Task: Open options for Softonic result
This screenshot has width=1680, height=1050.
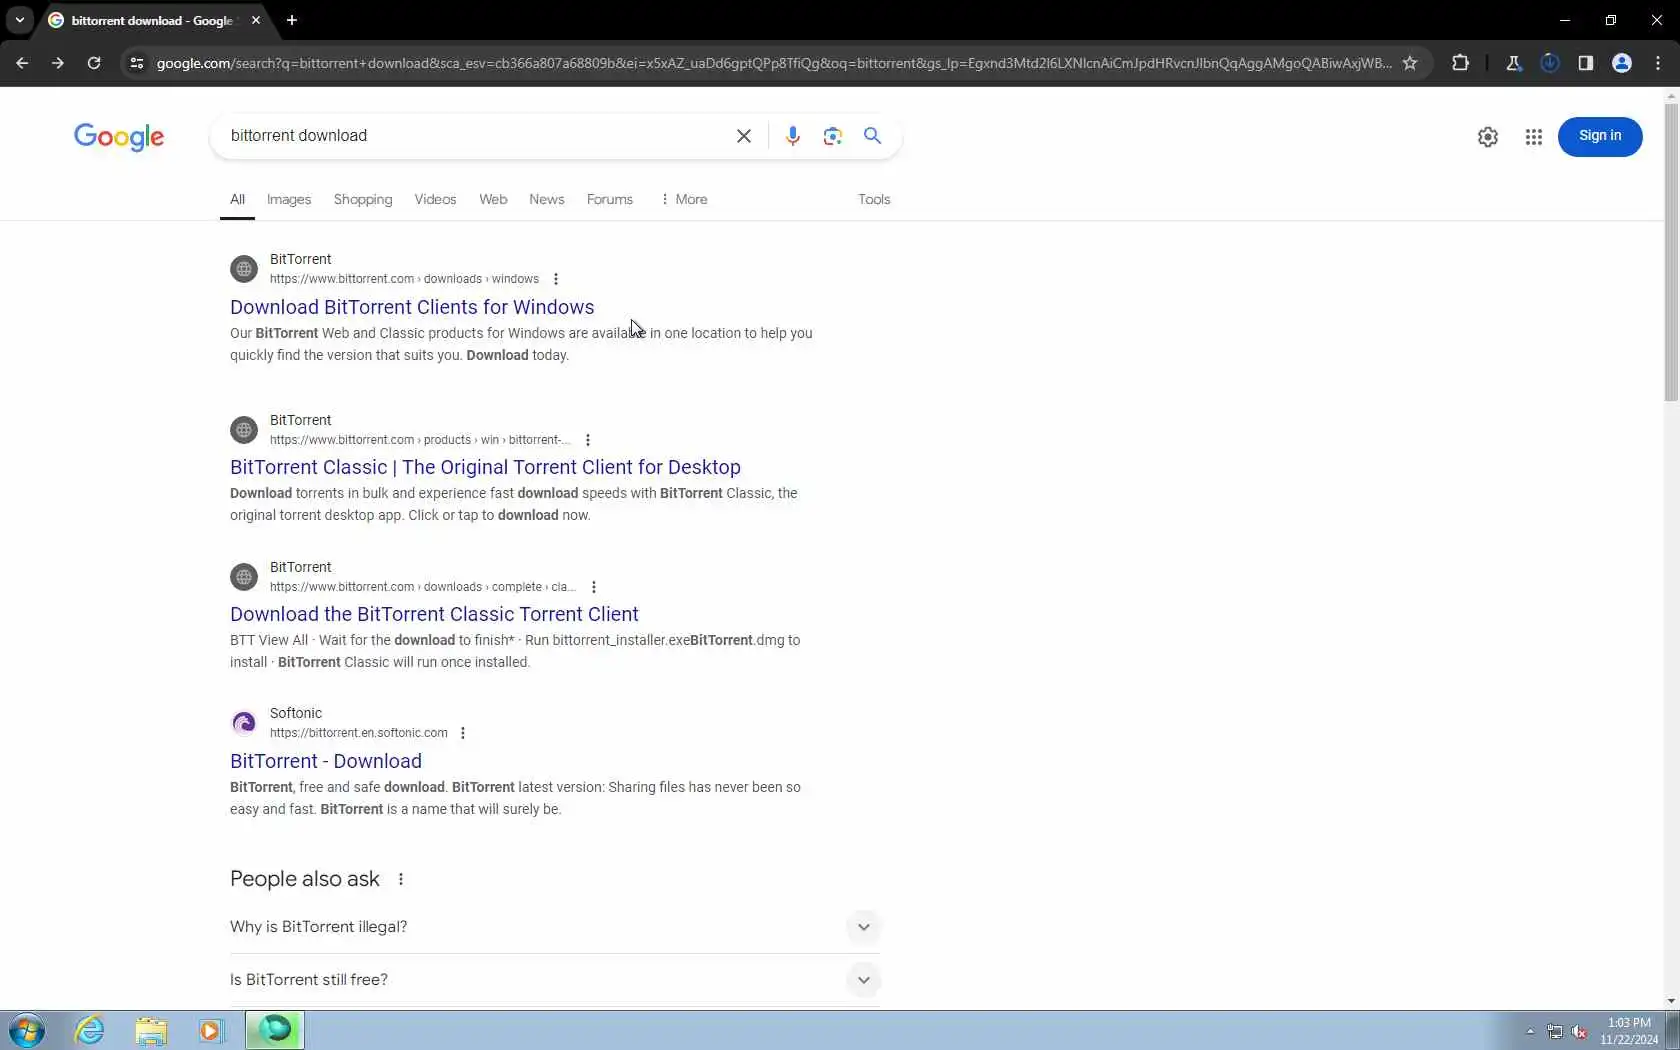Action: click(x=463, y=733)
